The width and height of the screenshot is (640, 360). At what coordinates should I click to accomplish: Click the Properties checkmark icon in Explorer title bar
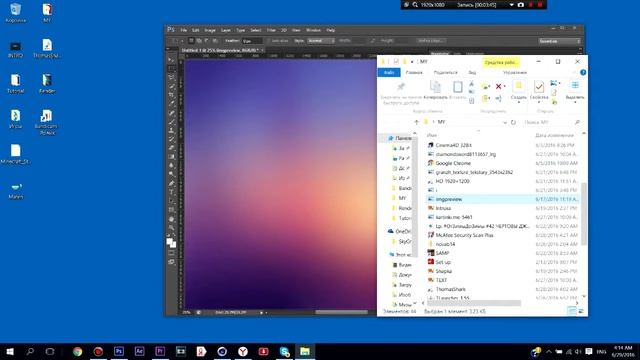point(396,62)
